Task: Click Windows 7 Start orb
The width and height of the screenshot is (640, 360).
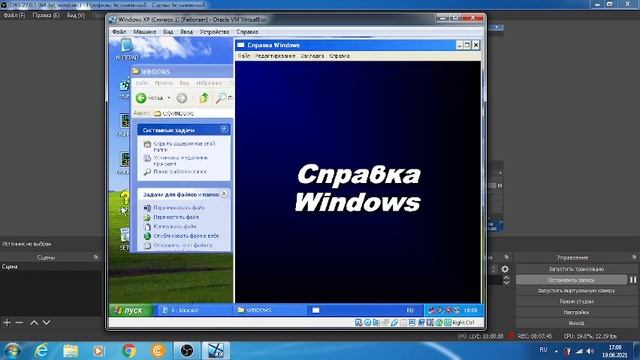Action: 12,351
